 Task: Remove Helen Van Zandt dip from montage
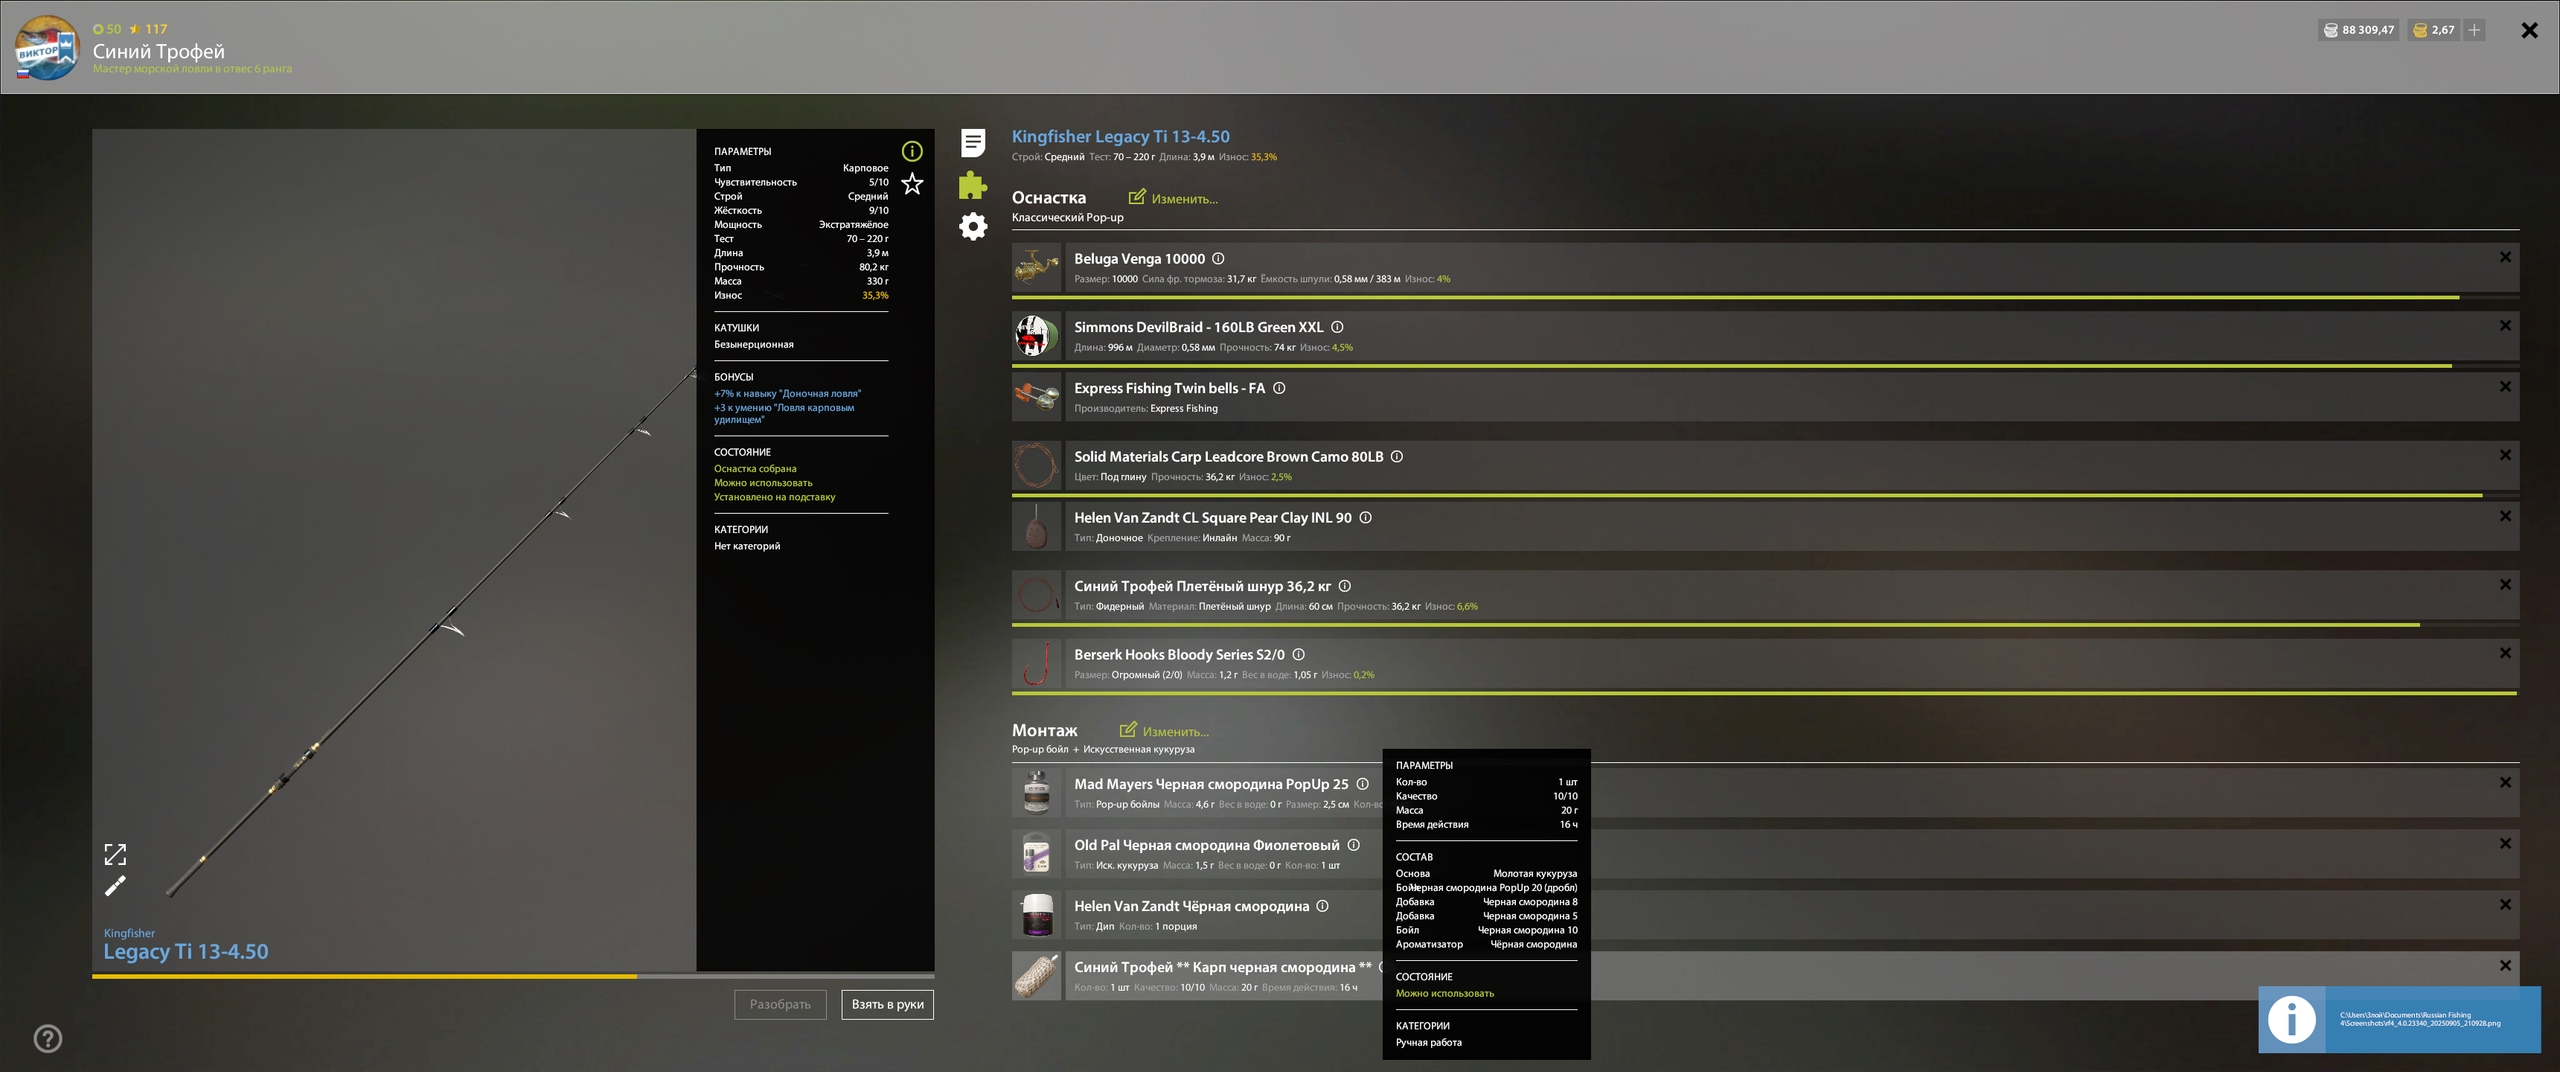tap(2505, 905)
